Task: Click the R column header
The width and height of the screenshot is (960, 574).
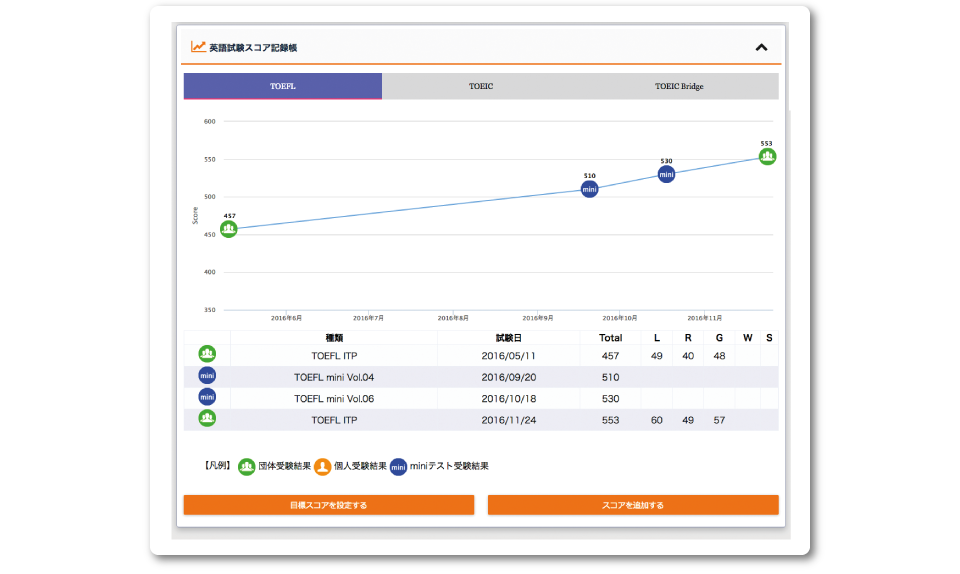Action: 688,338
